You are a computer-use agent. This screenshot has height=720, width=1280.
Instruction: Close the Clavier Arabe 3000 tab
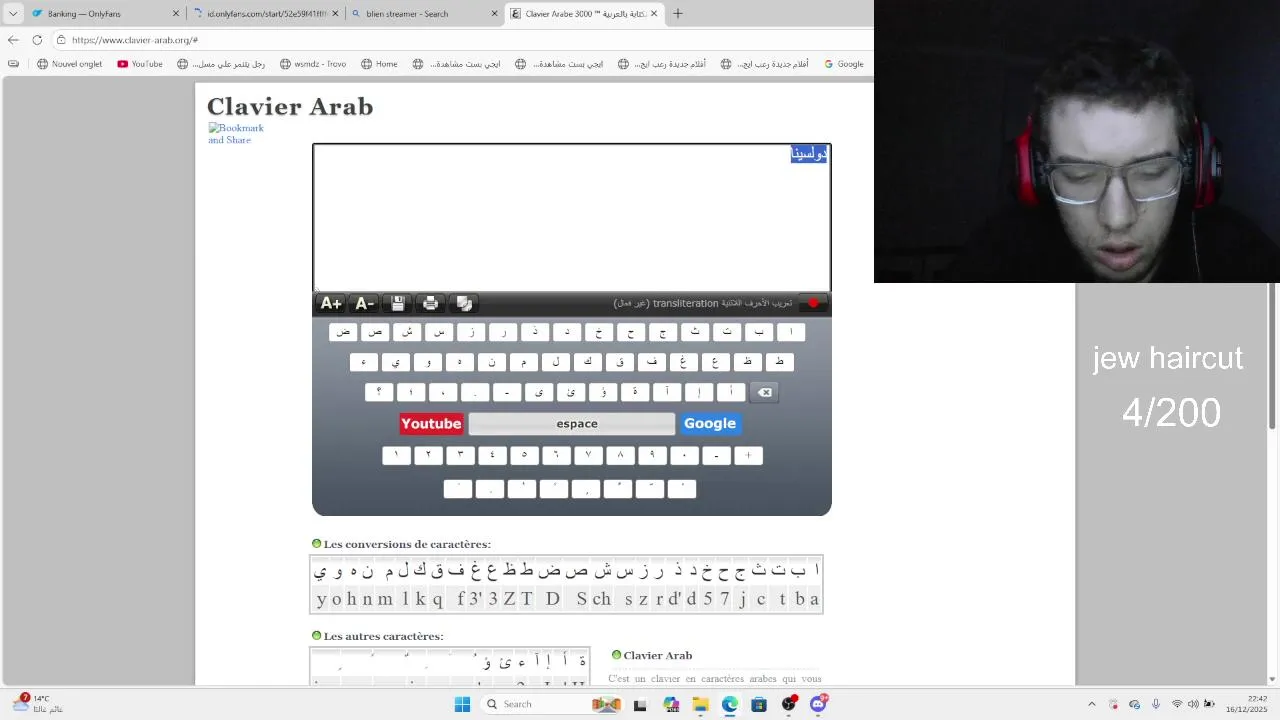[654, 14]
